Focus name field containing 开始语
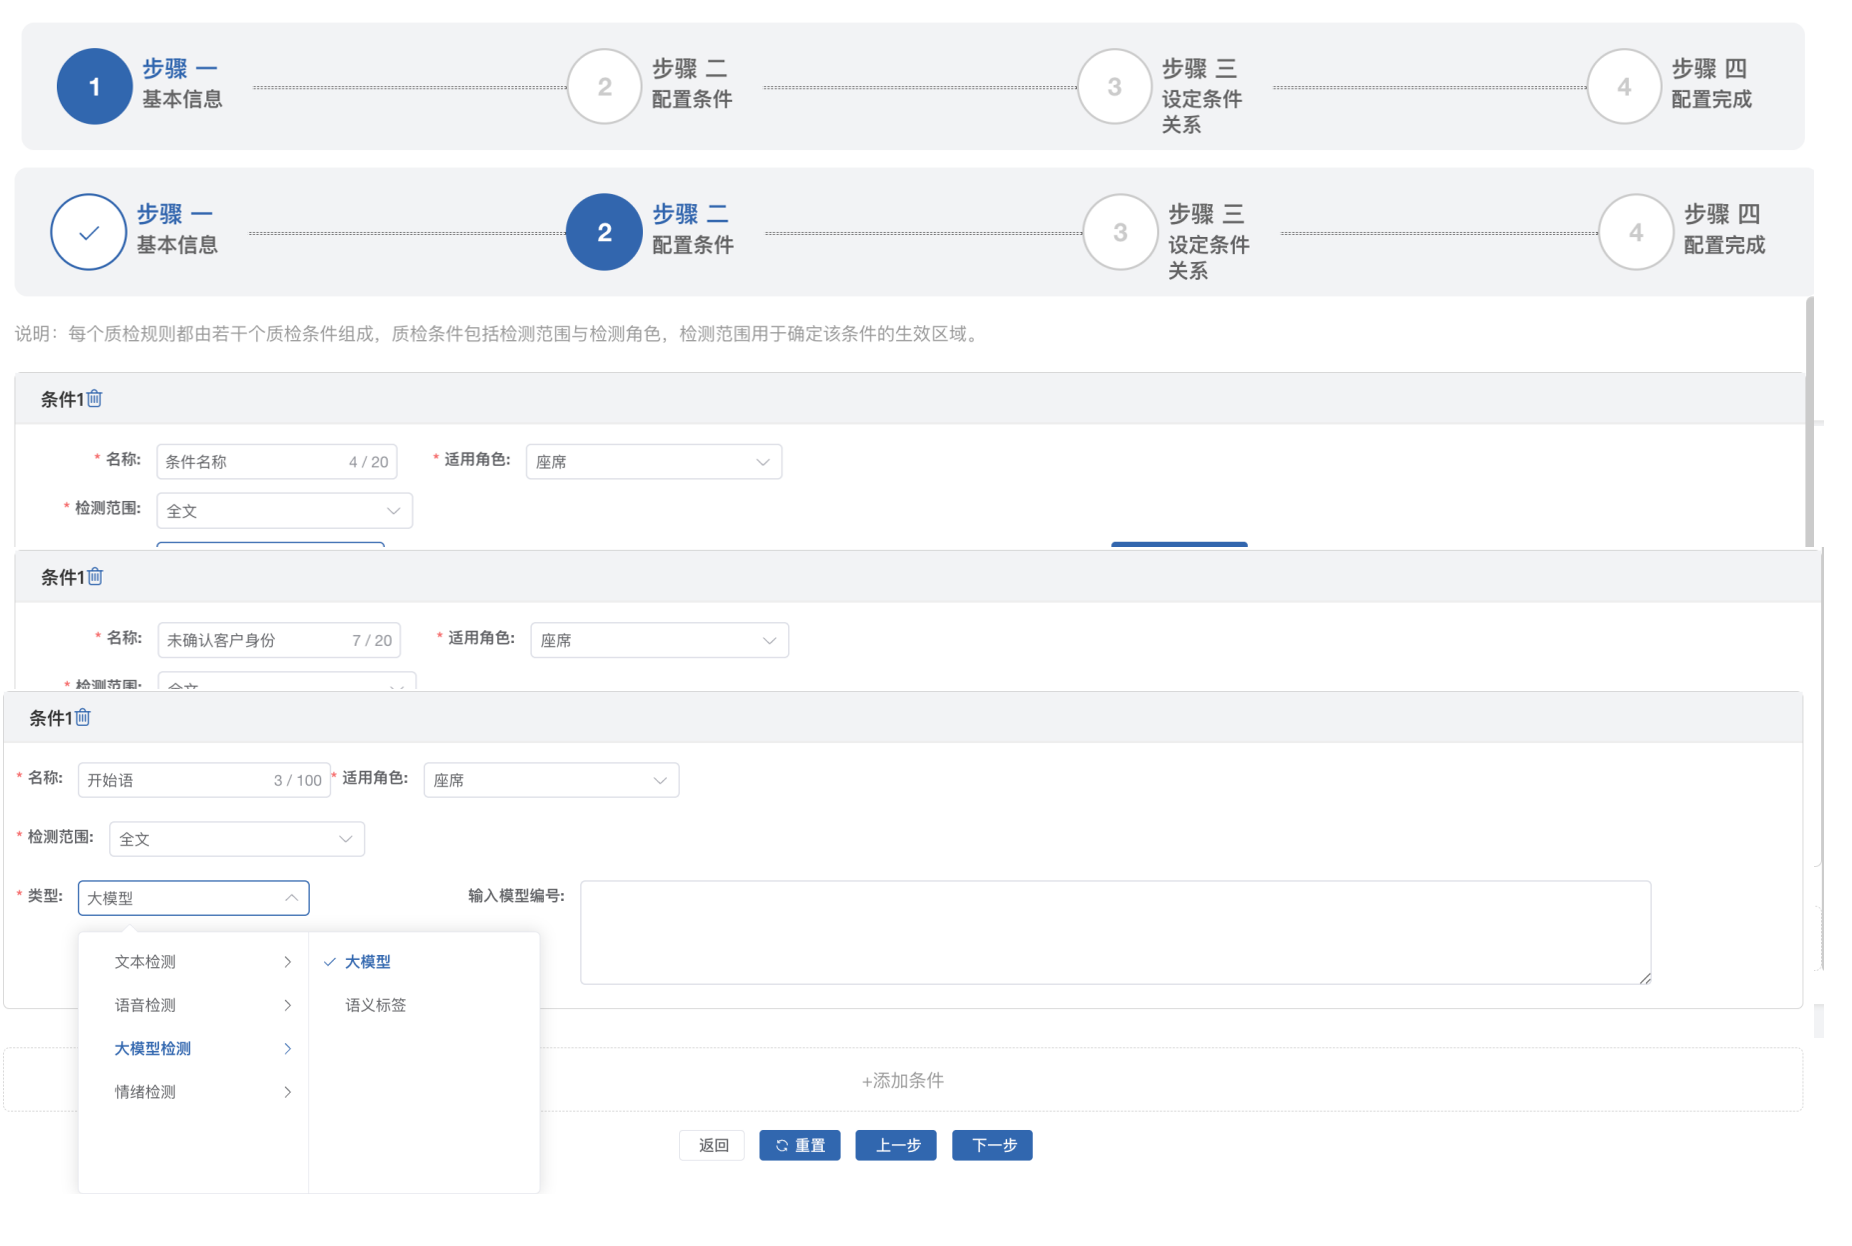Screen dimensions: 1852x1246 tap(204, 780)
